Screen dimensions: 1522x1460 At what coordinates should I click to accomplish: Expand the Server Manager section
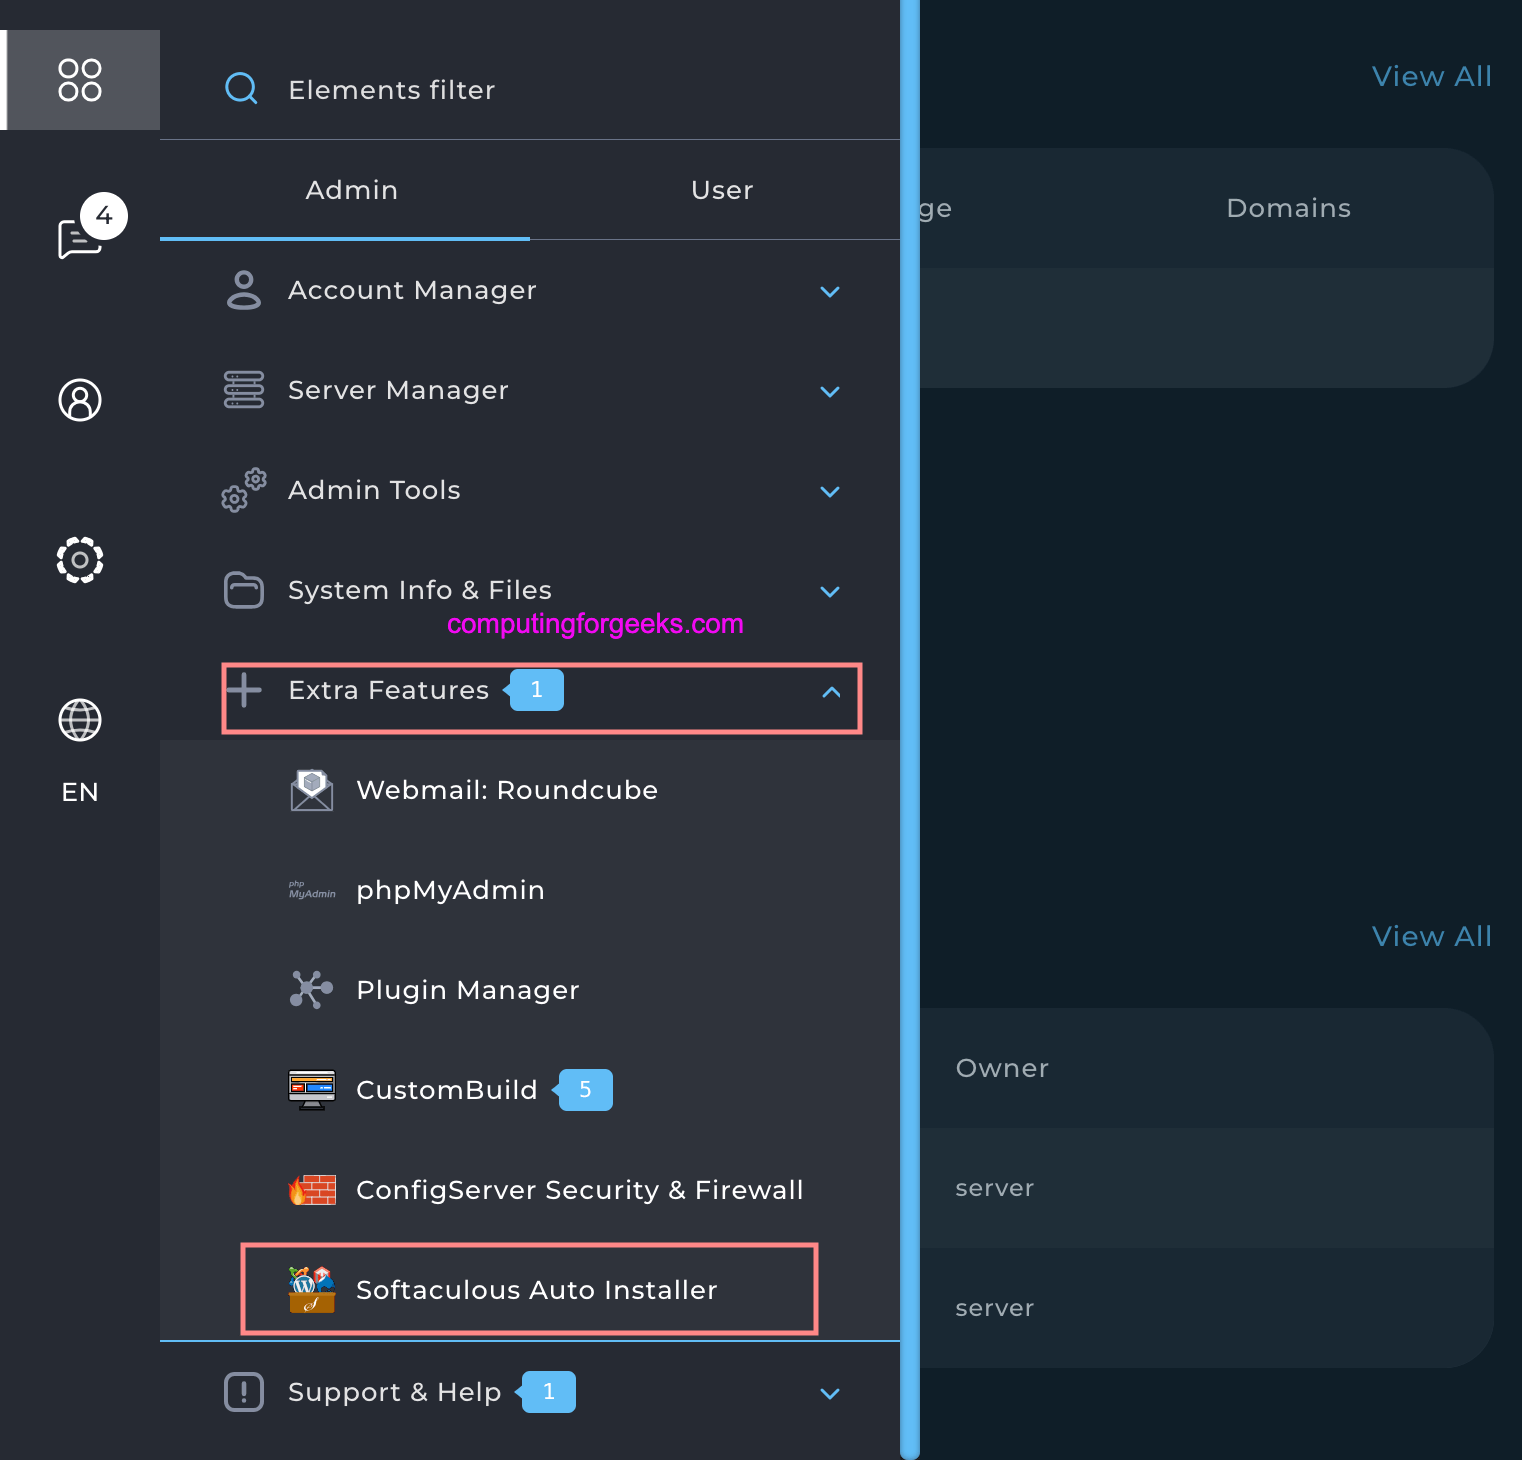pos(829,391)
